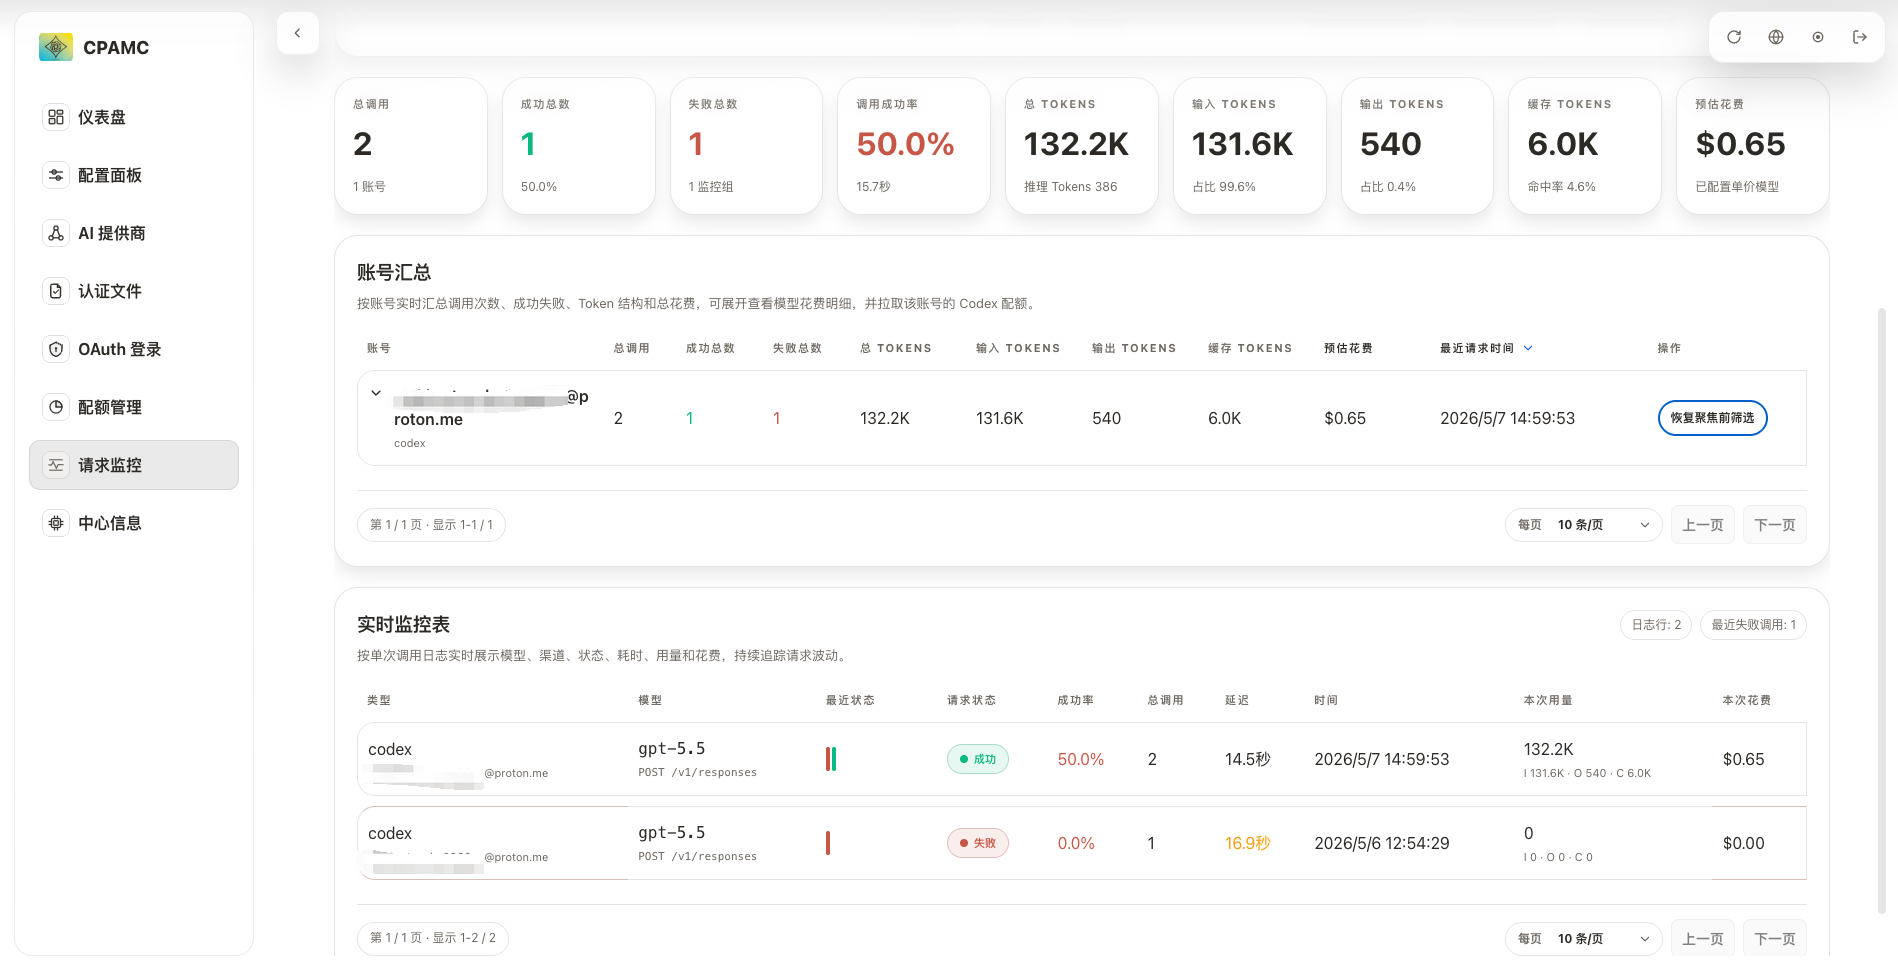The image size is (1898, 979).
Task: Click the 账号汇总 heading
Action: pos(394,272)
